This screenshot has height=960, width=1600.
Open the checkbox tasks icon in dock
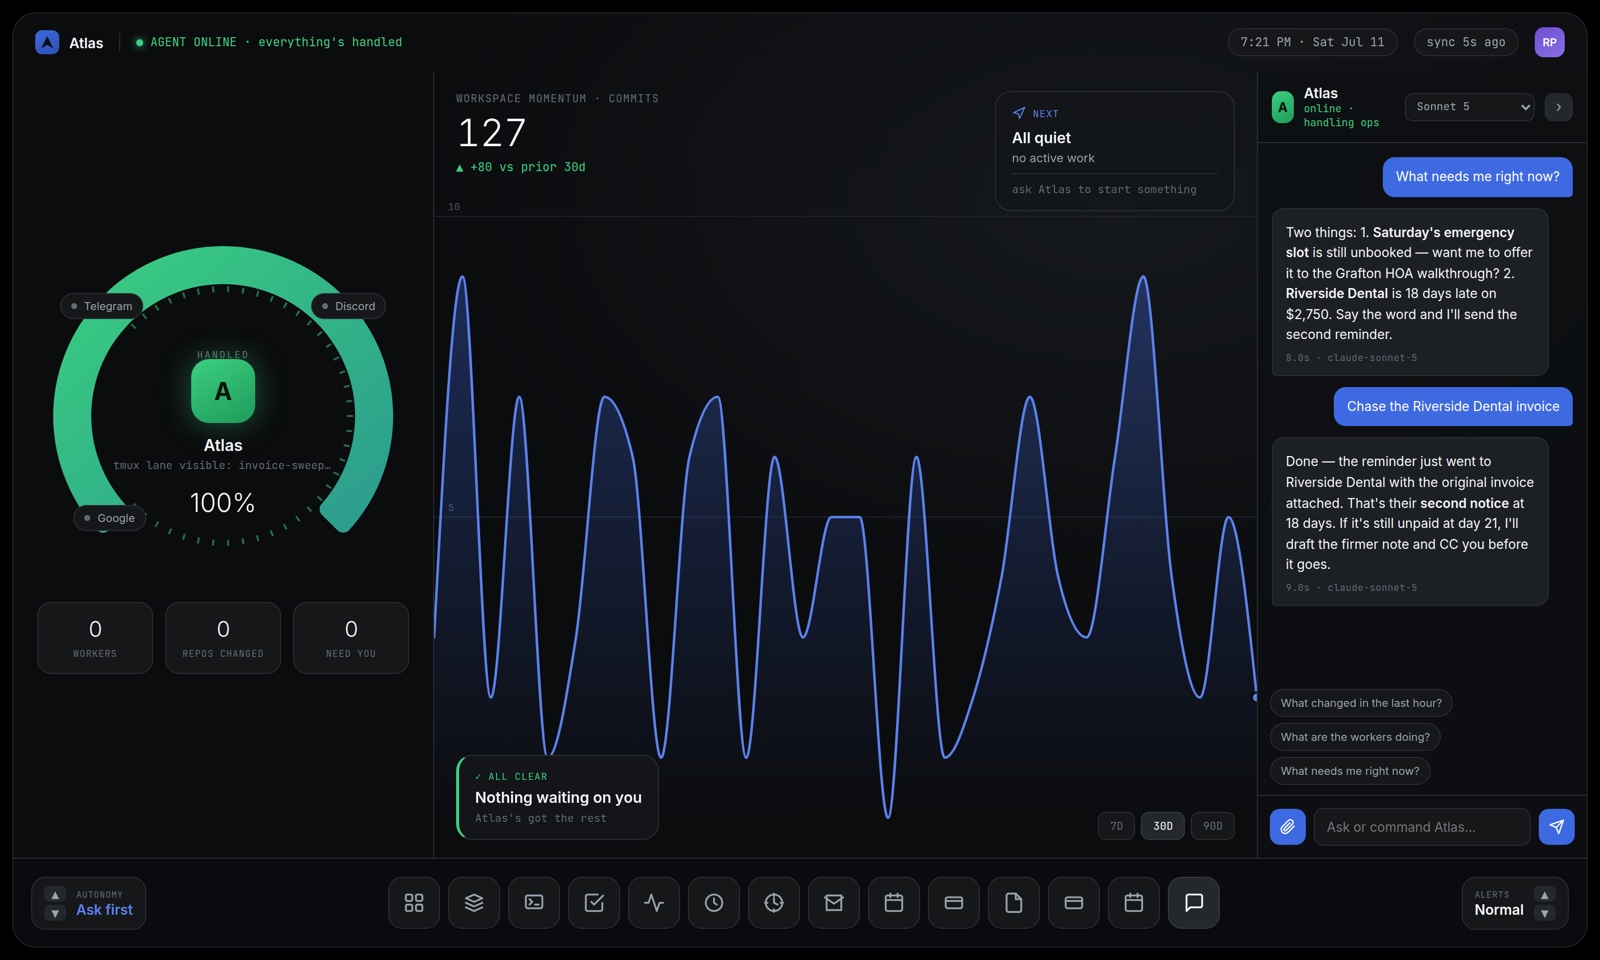coord(594,903)
